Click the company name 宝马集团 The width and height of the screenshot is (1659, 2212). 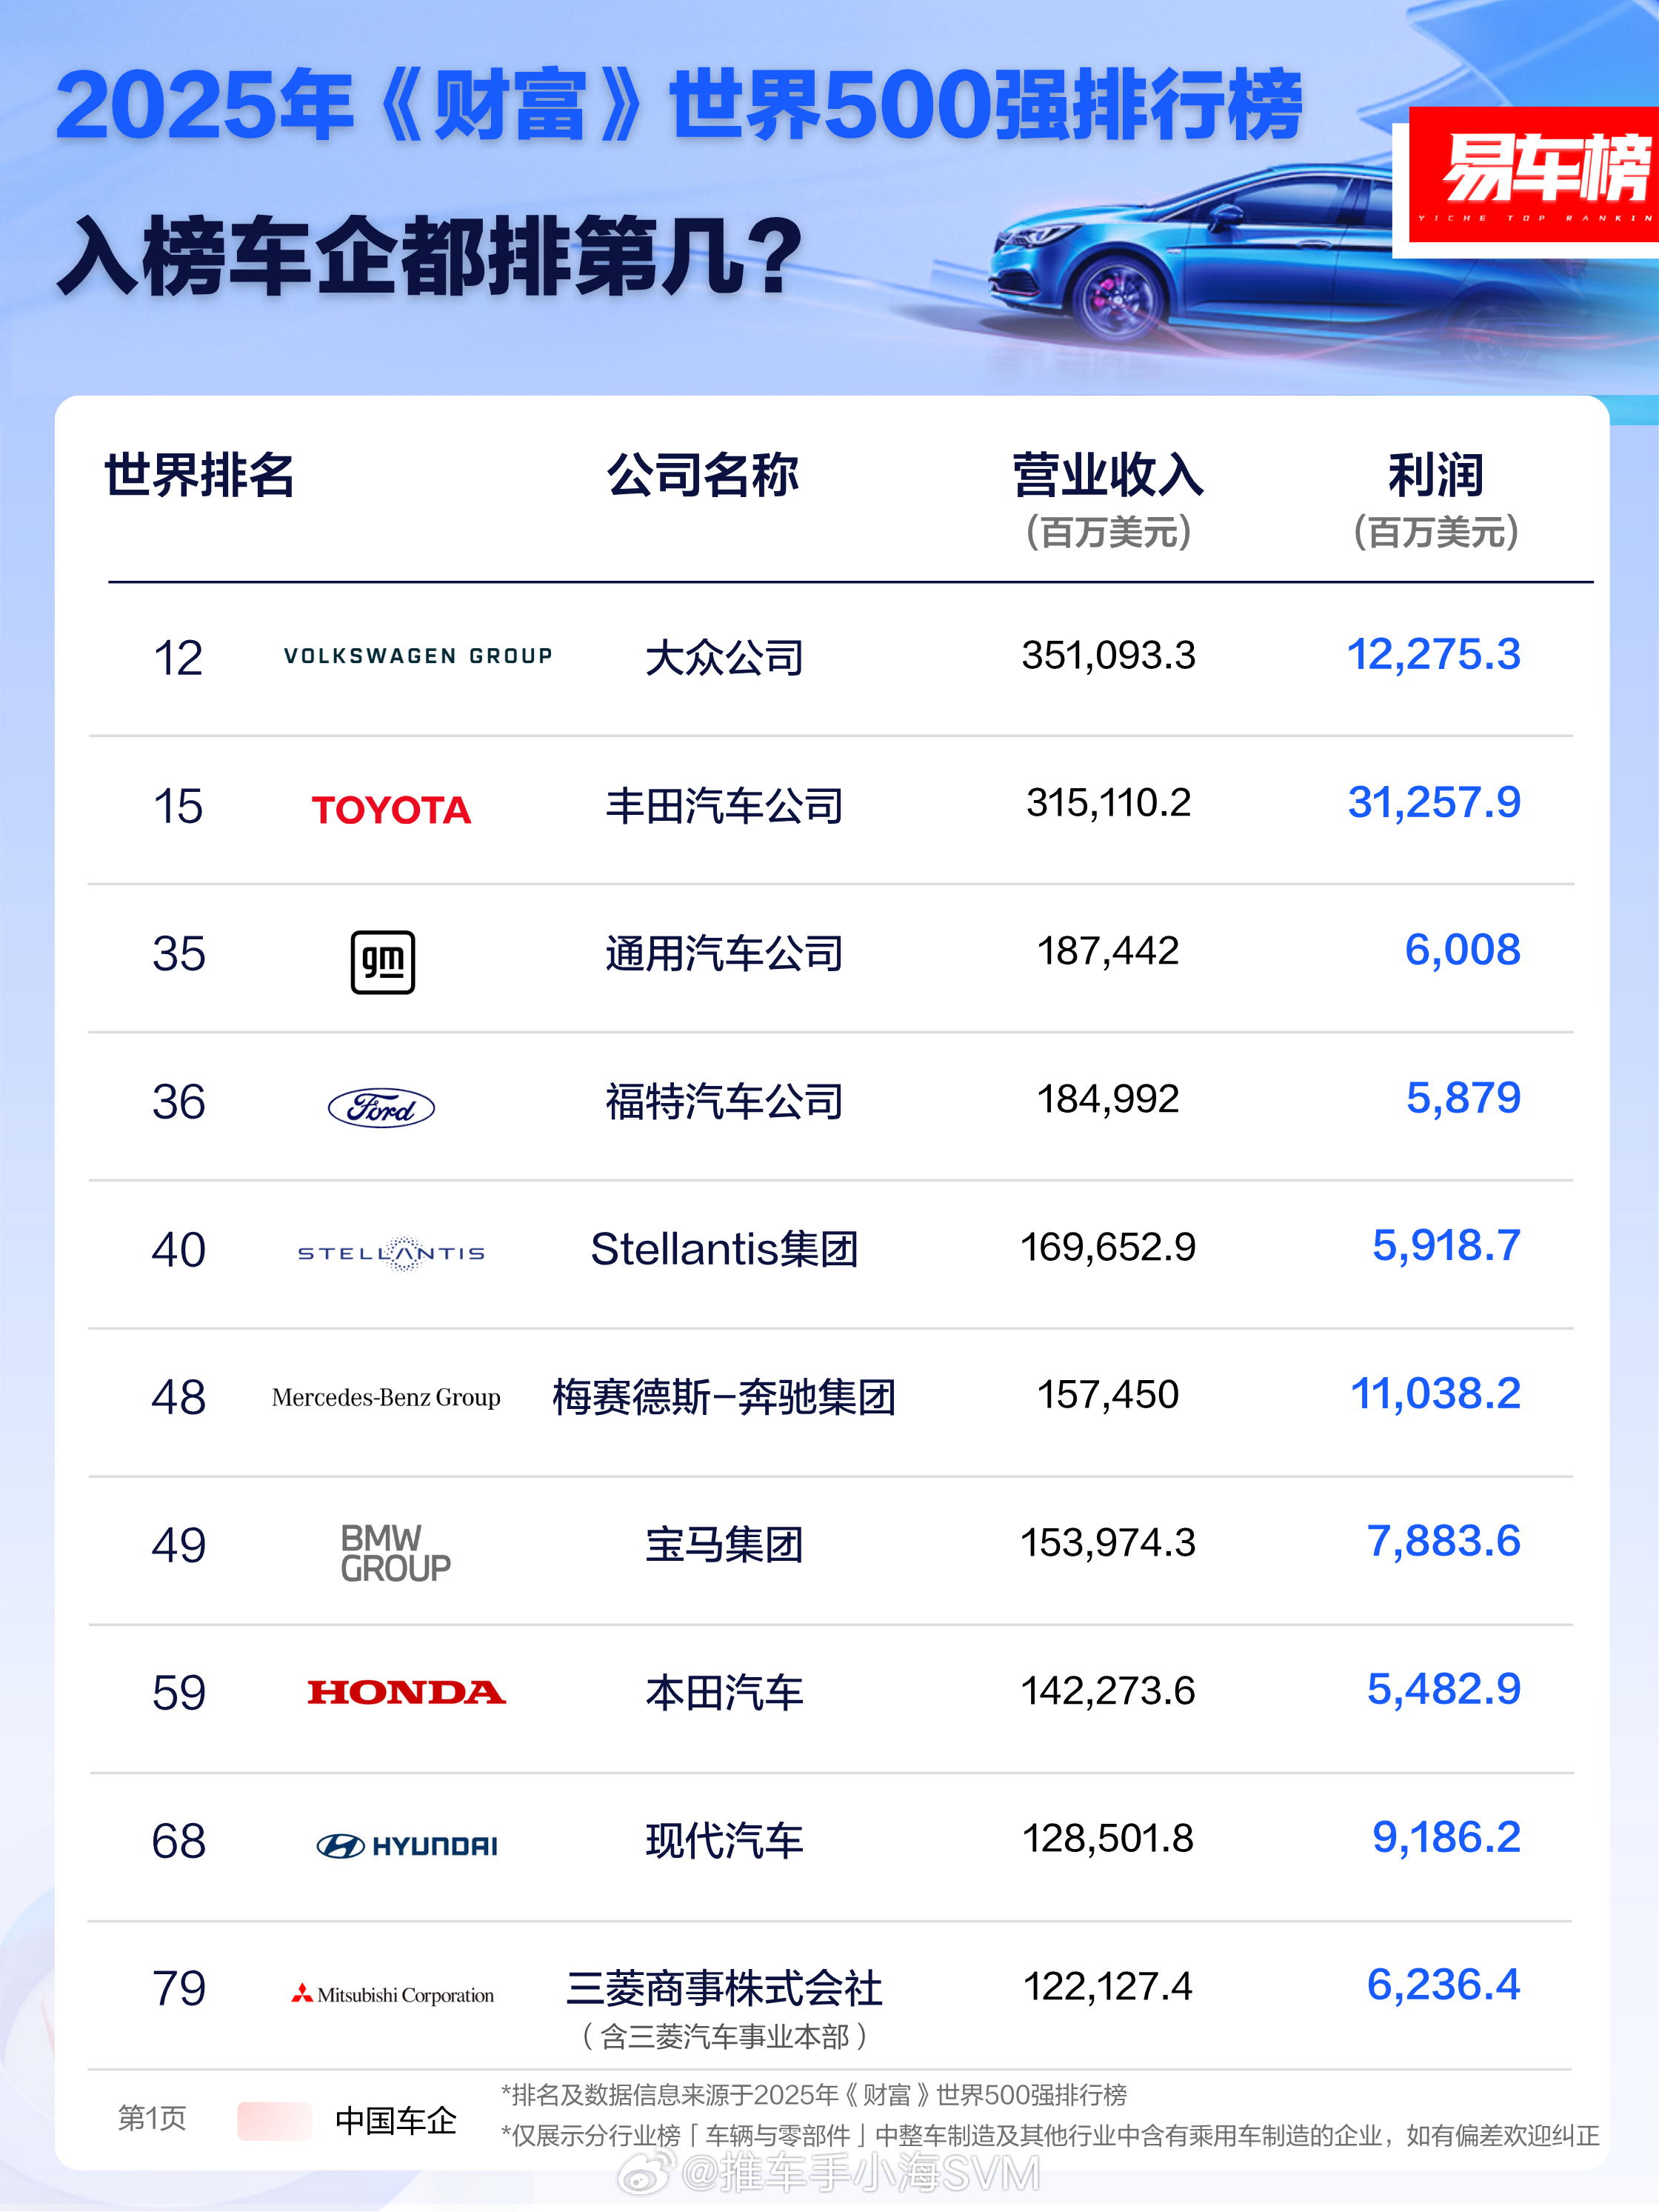pyautogui.click(x=724, y=1545)
